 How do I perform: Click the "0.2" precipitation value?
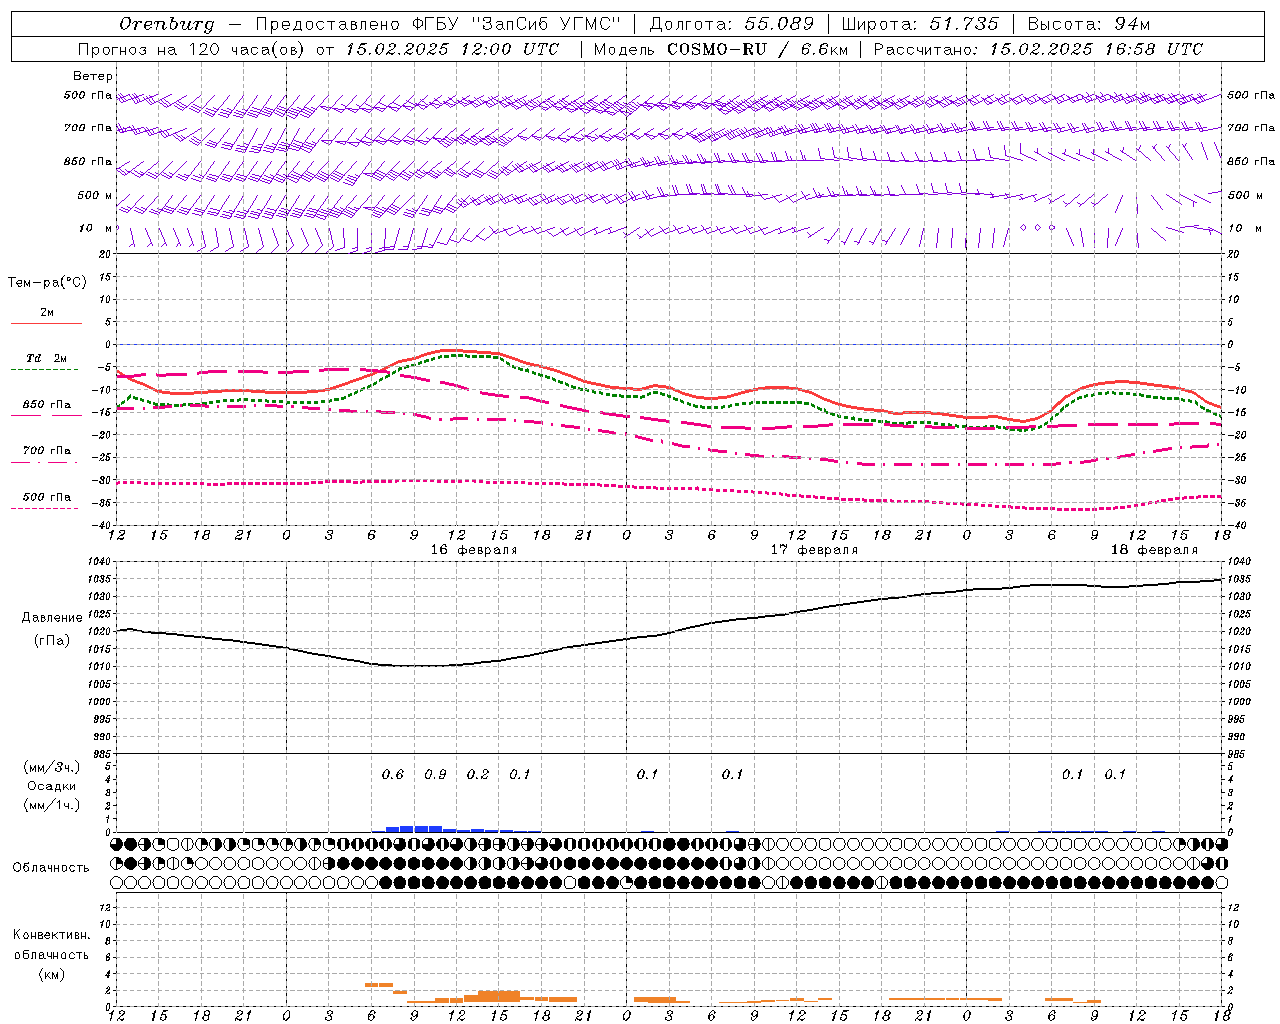click(x=478, y=775)
